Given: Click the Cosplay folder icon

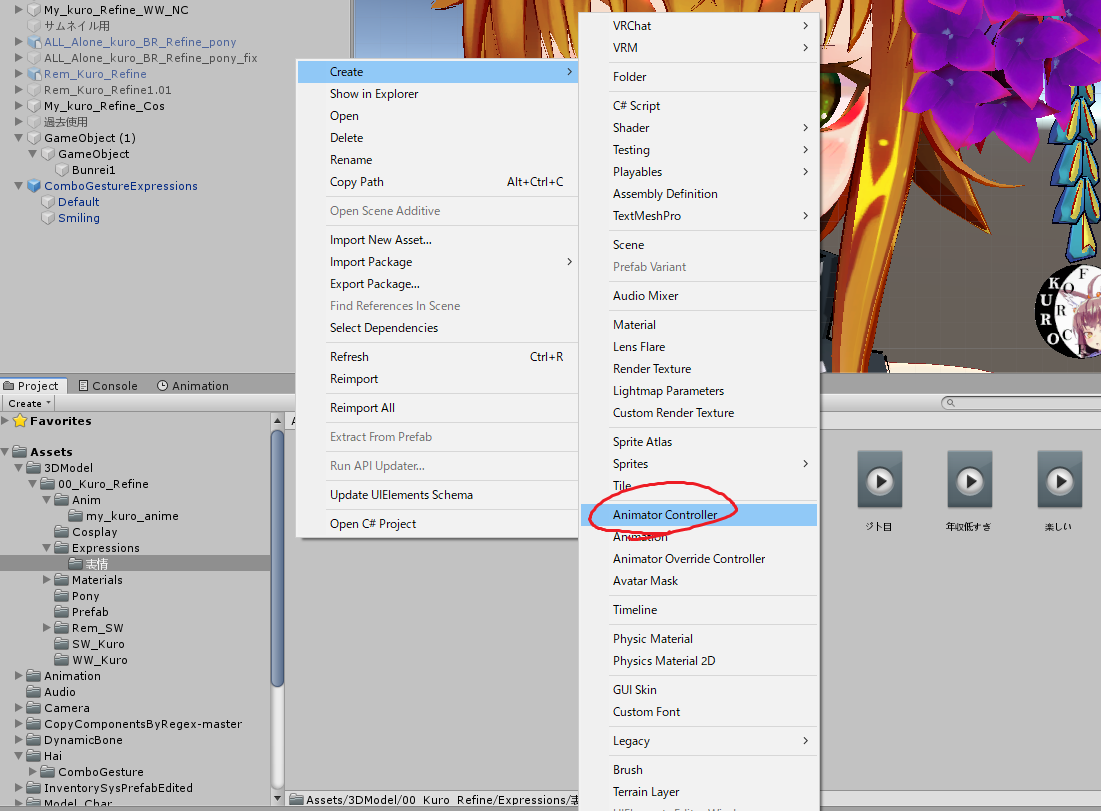Looking at the screenshot, I should coord(62,532).
